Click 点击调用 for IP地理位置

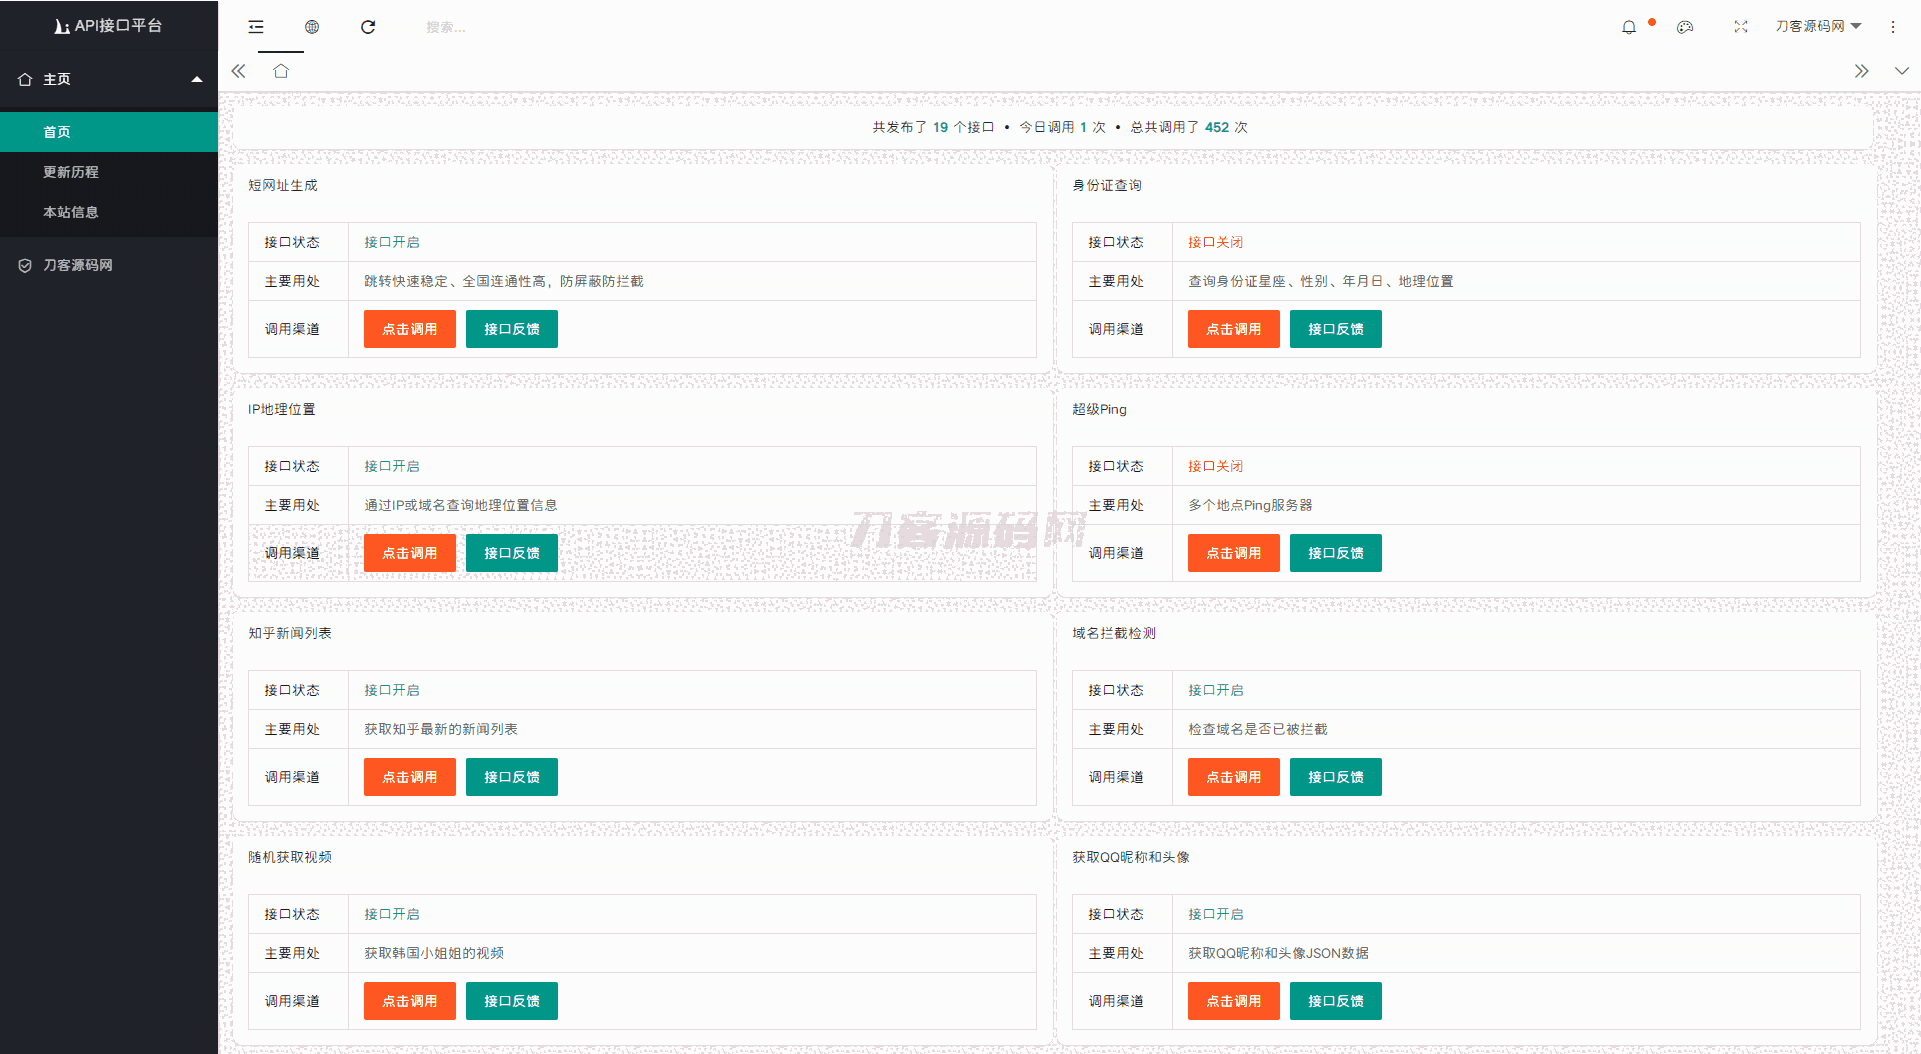[x=410, y=553]
